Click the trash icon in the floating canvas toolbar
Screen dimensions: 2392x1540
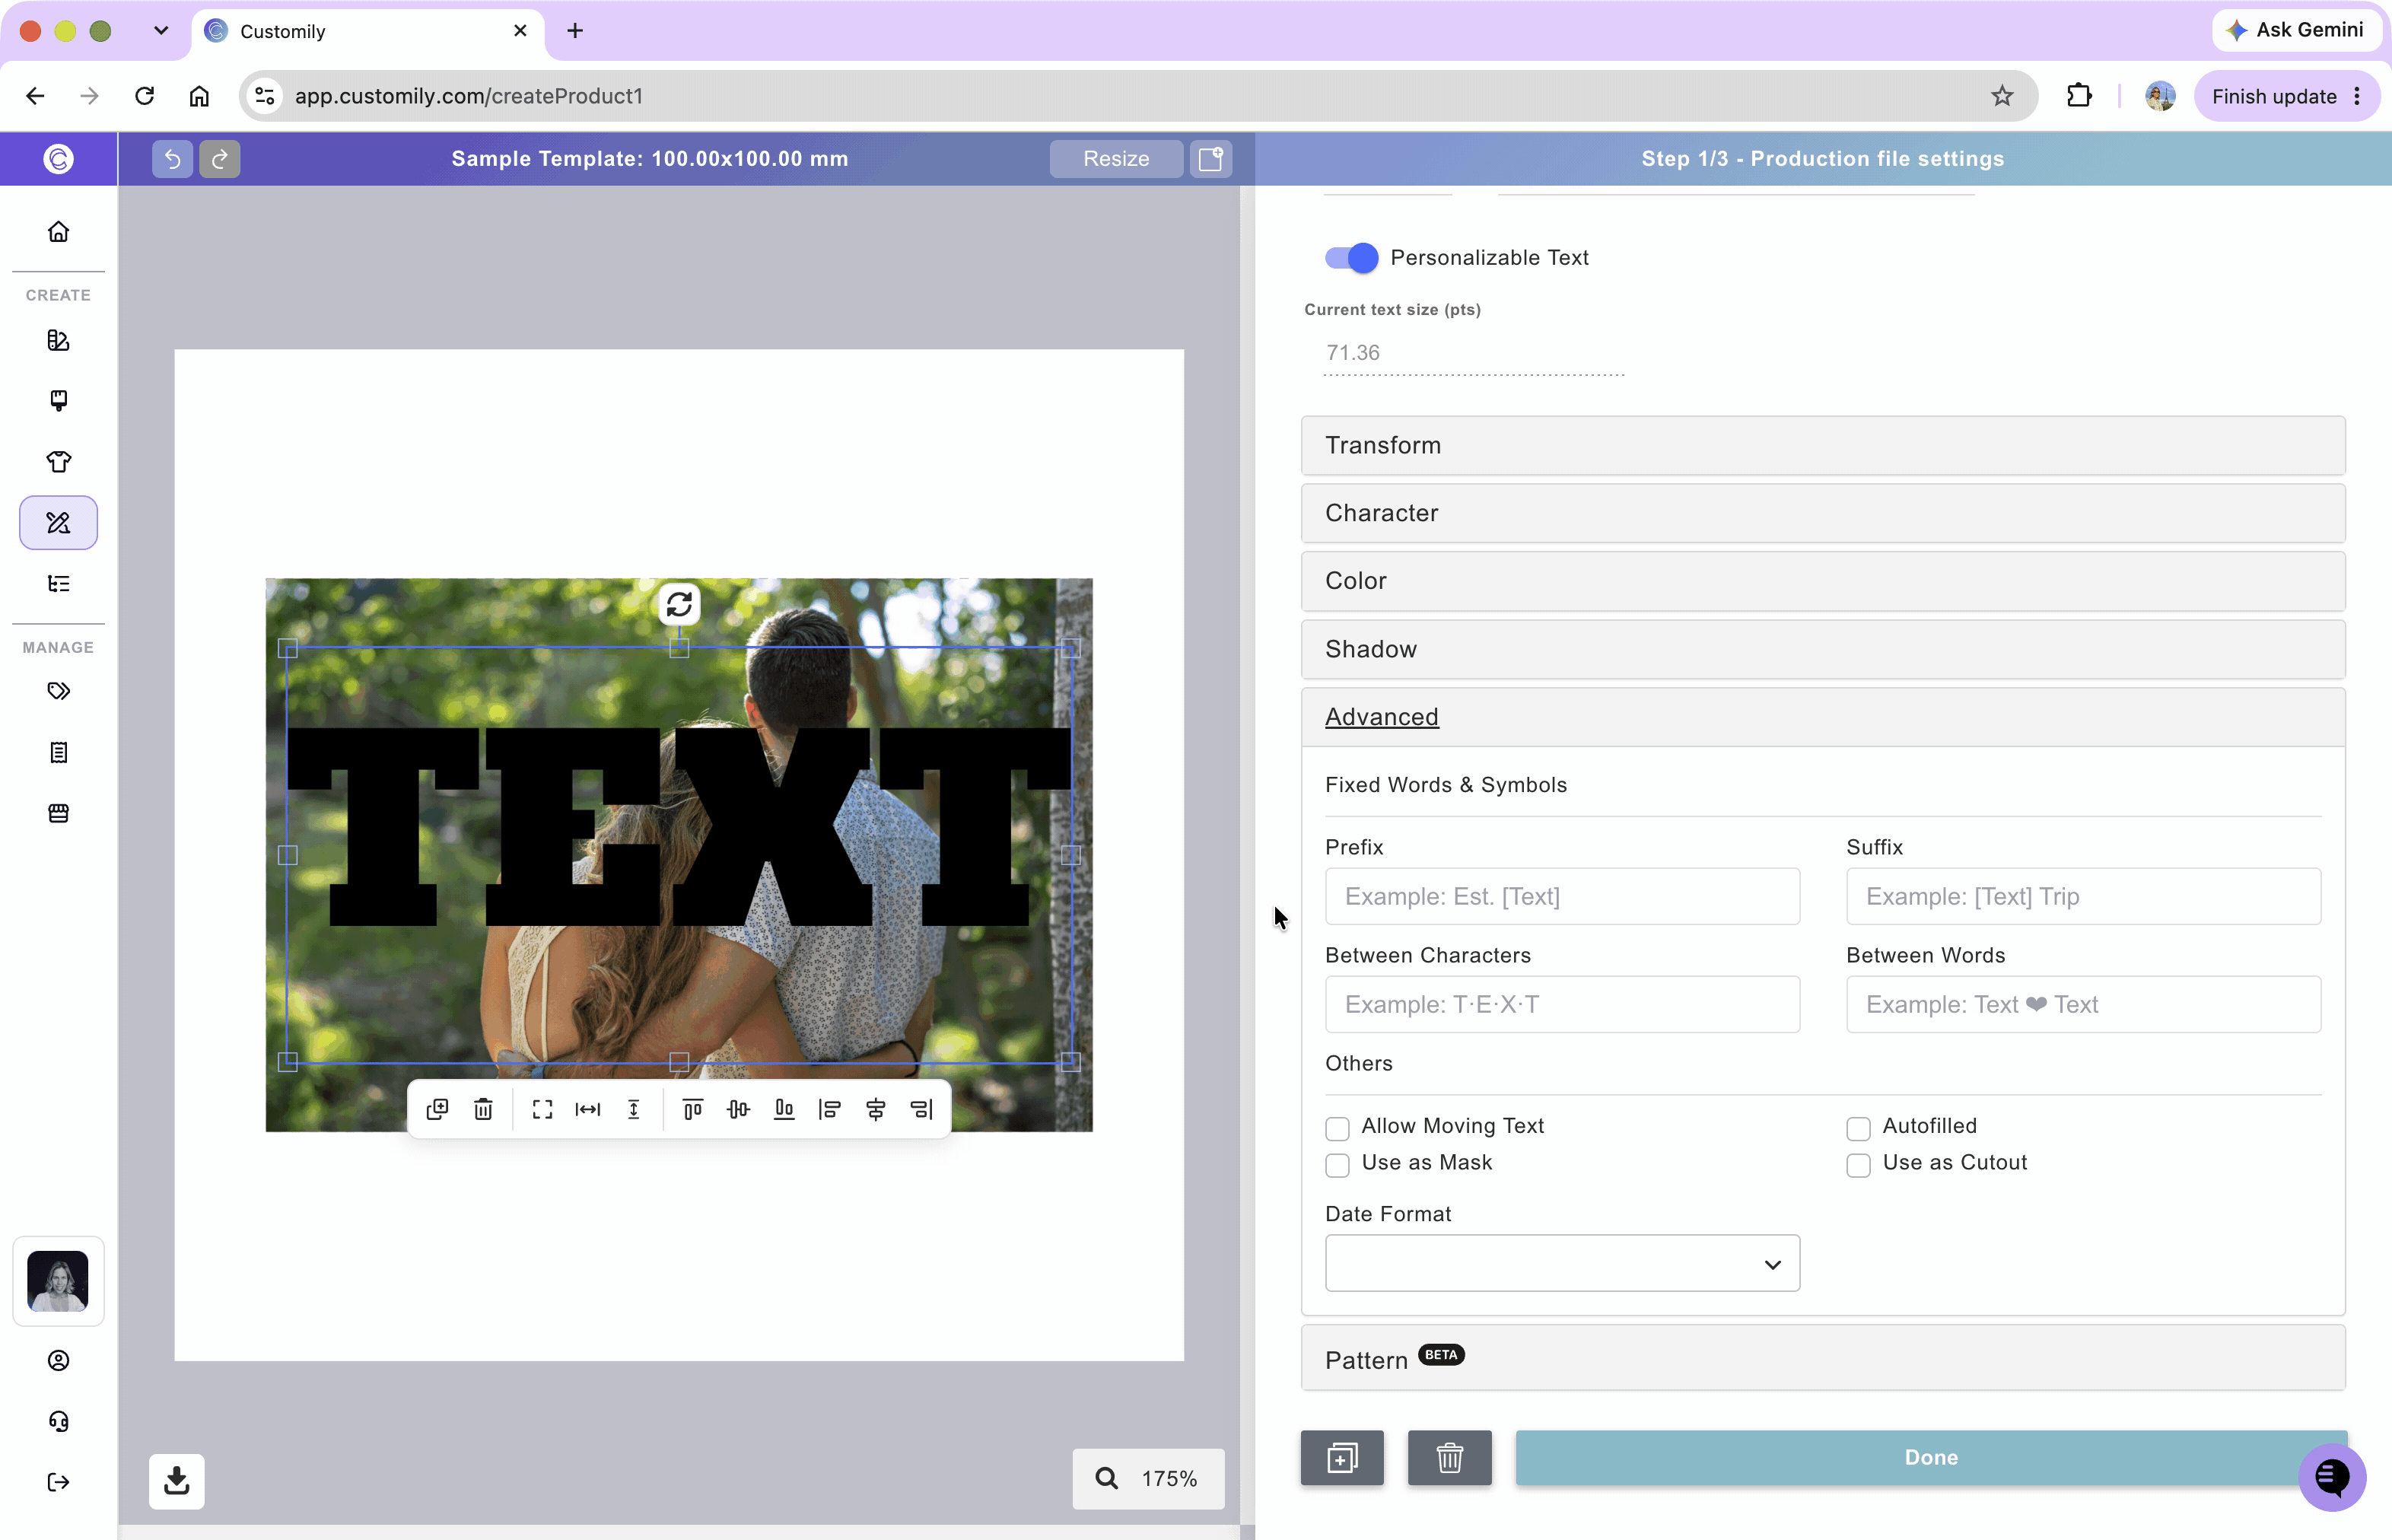pyautogui.click(x=483, y=1109)
